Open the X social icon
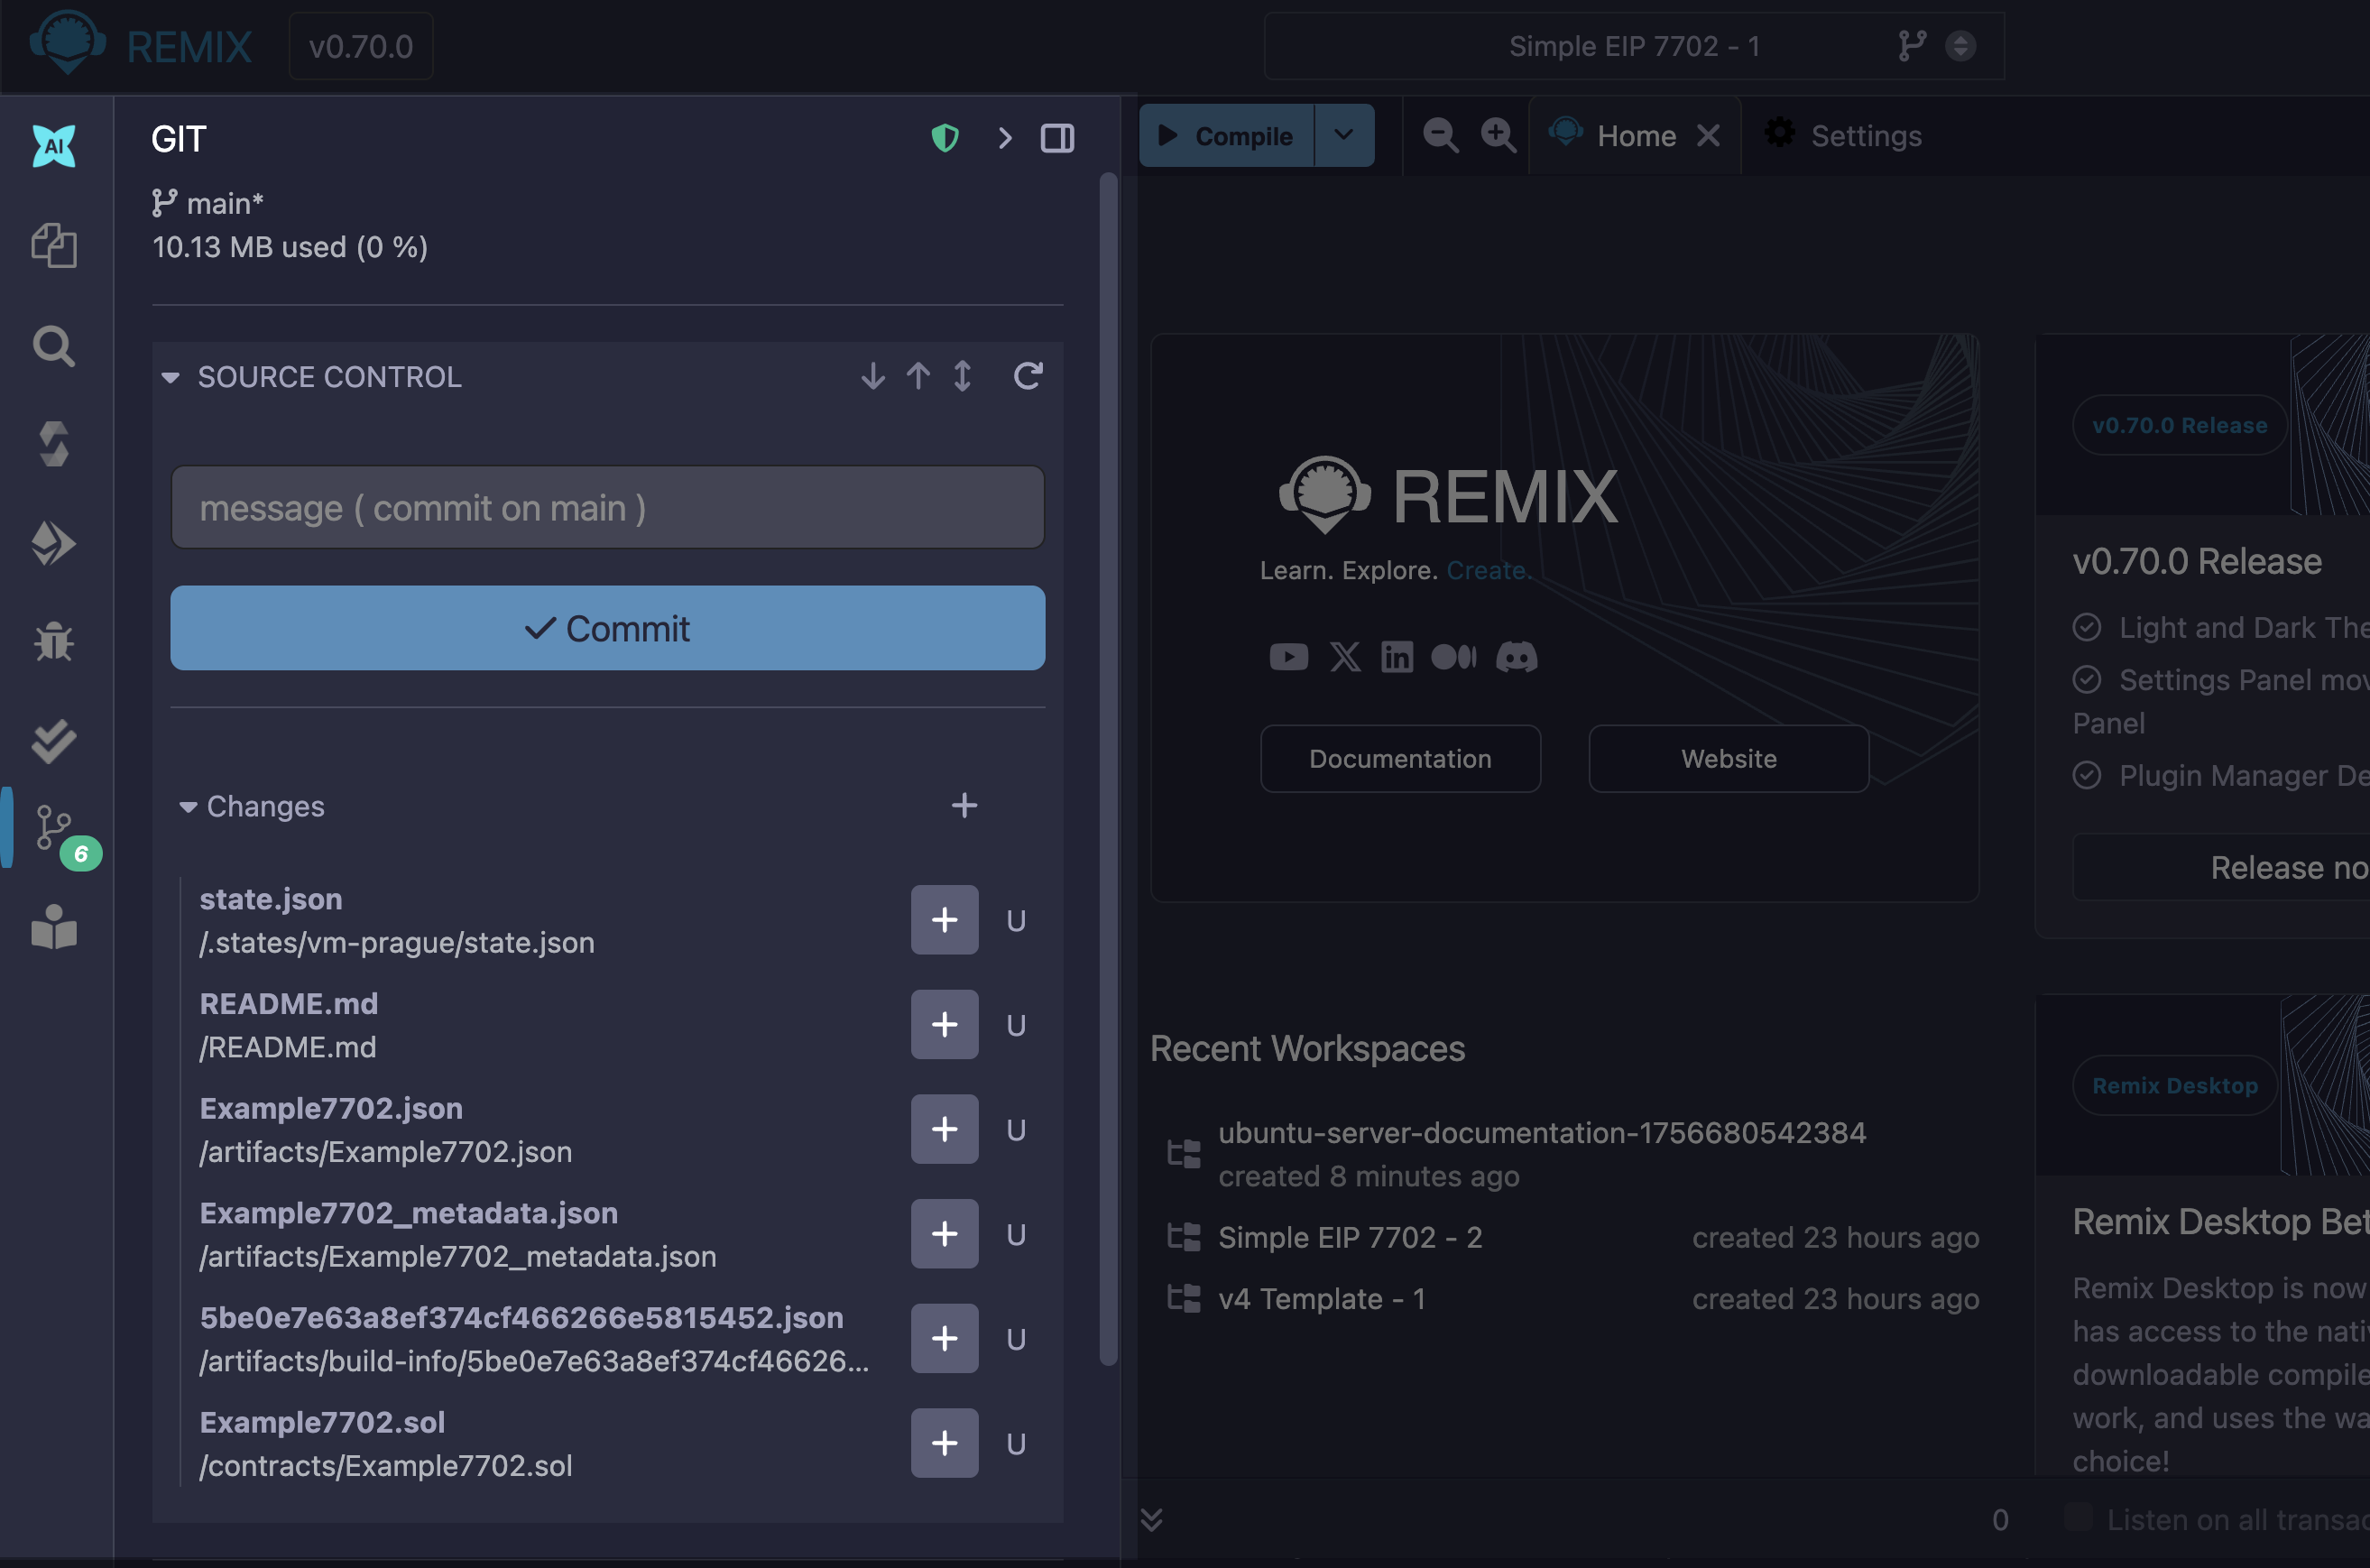Screen dimensions: 2370x1568 click(1345, 657)
